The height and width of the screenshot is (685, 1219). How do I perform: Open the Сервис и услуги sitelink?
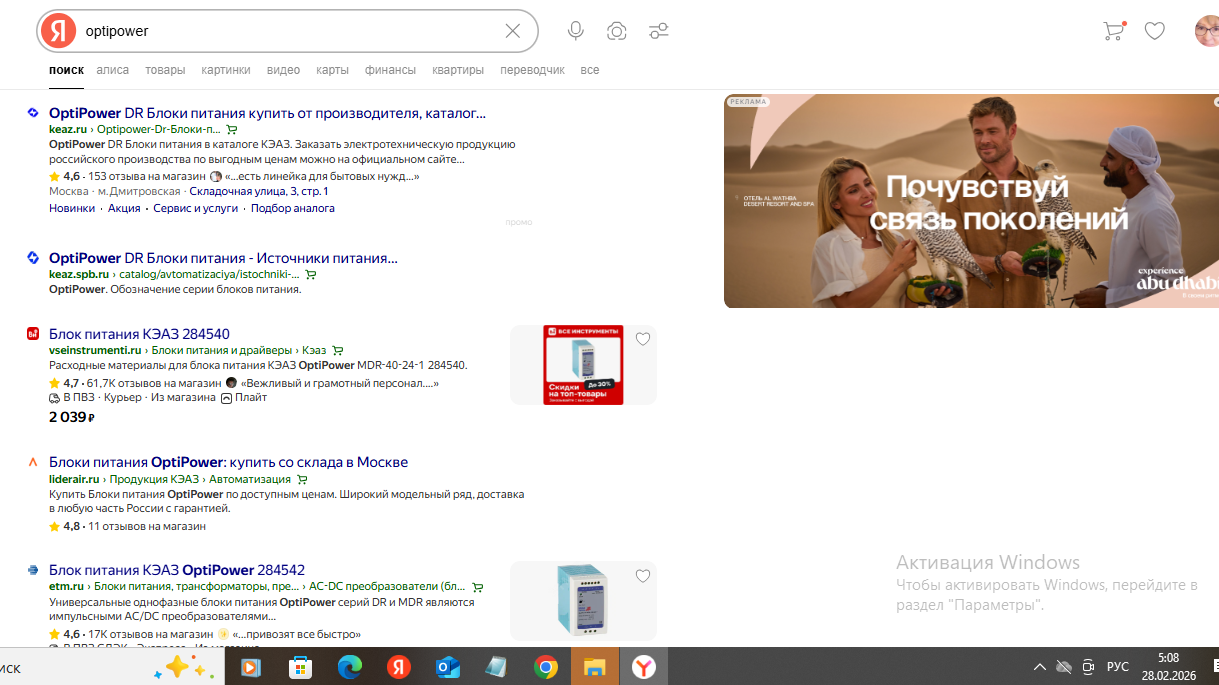(x=196, y=208)
